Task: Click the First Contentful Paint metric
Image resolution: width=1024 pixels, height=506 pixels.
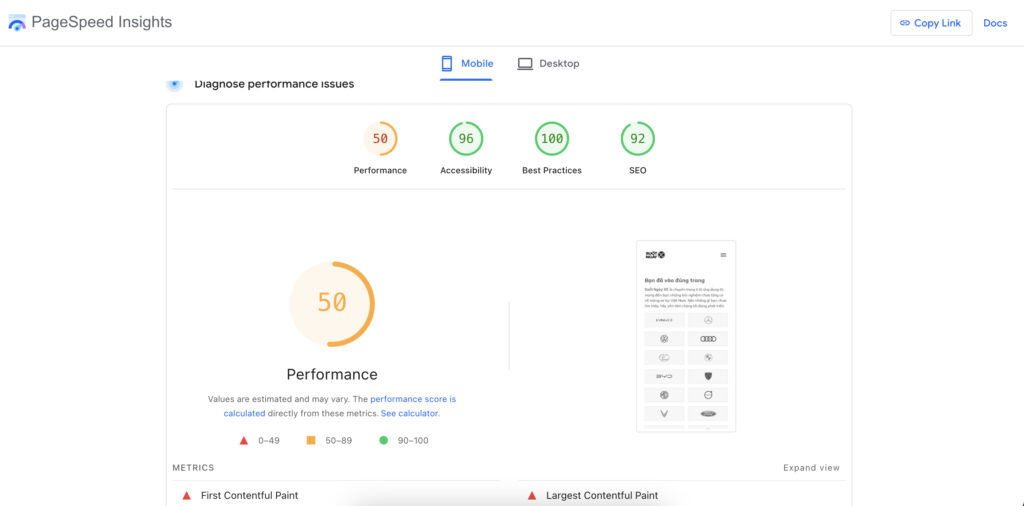Action: pyautogui.click(x=249, y=496)
